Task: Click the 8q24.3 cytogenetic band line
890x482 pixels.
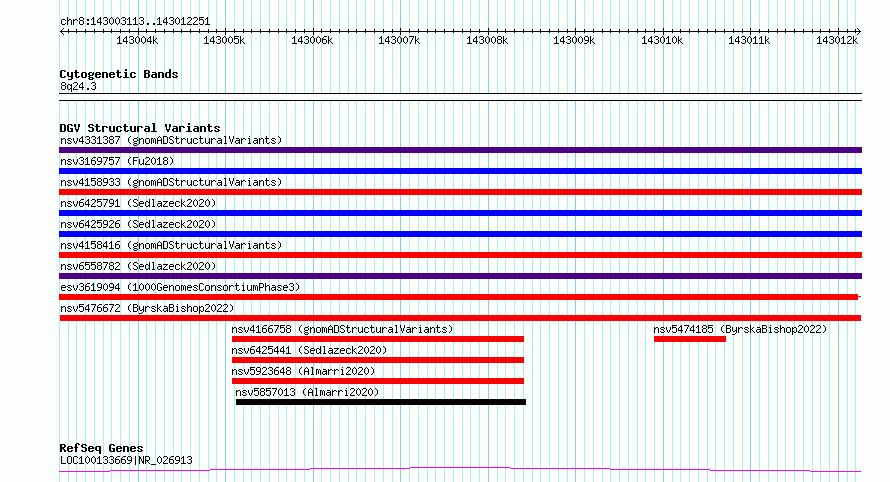Action: pyautogui.click(x=460, y=97)
